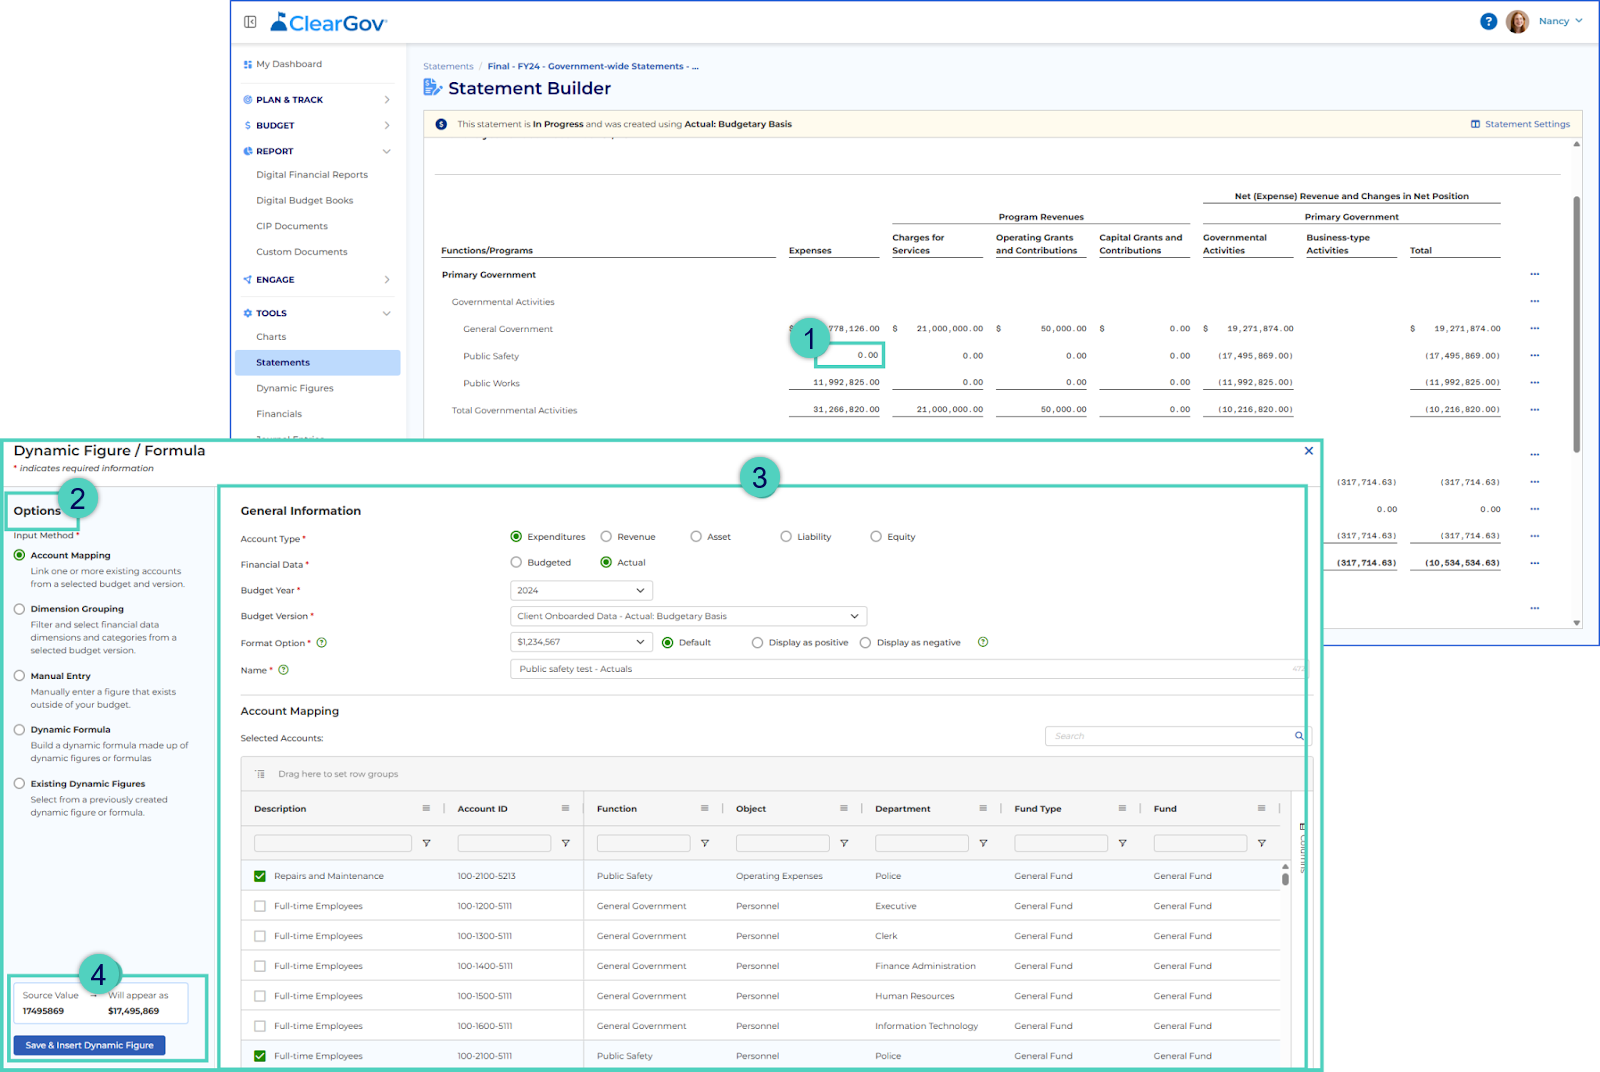Viewport: 1600px width, 1072px height.
Task: Click the Account ID column filter funnel
Action: click(566, 843)
